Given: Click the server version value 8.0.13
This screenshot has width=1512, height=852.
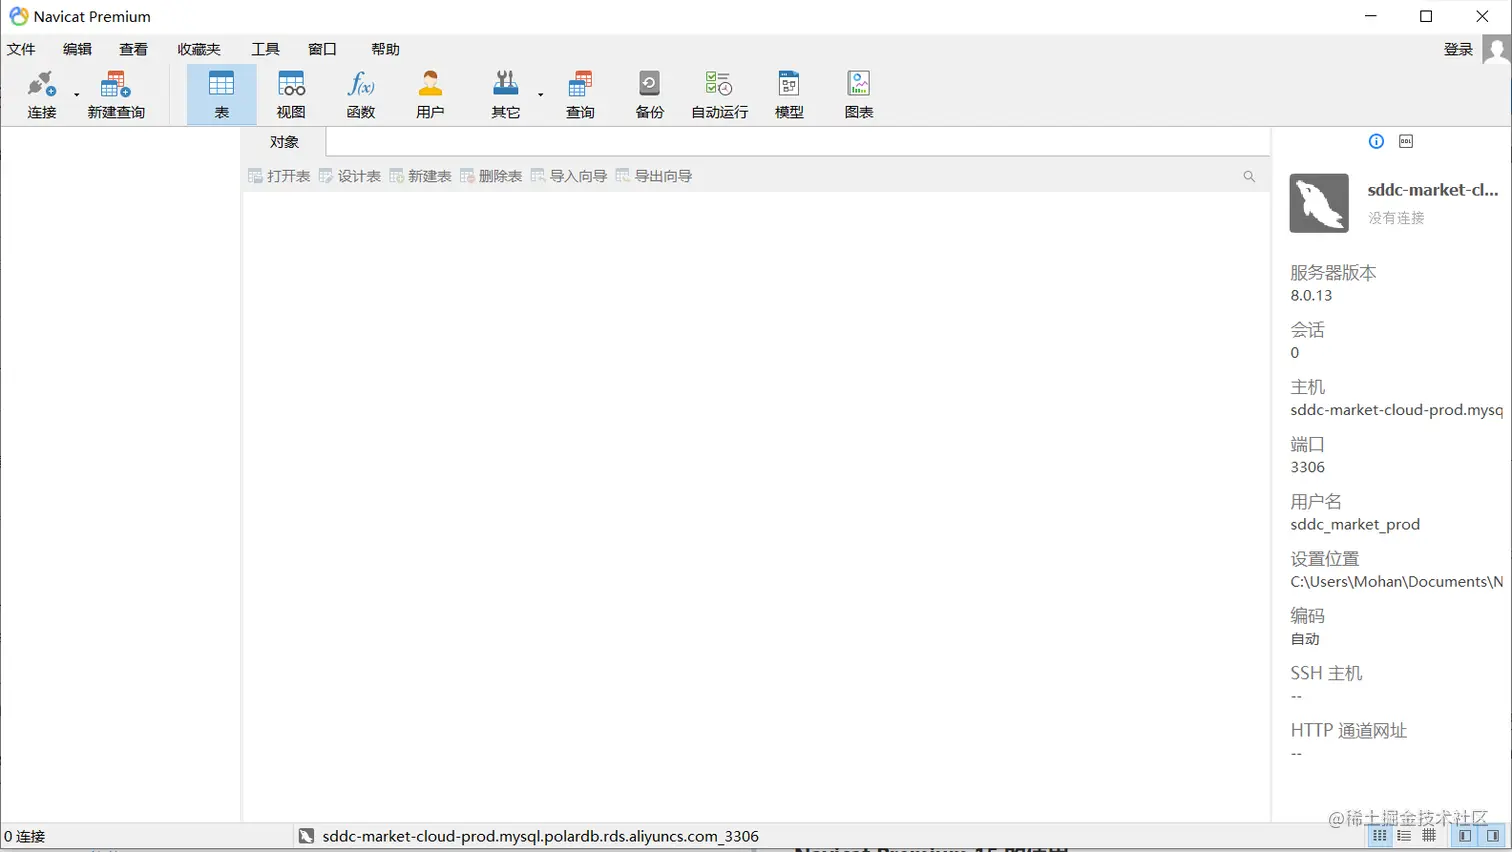Looking at the screenshot, I should (1311, 295).
